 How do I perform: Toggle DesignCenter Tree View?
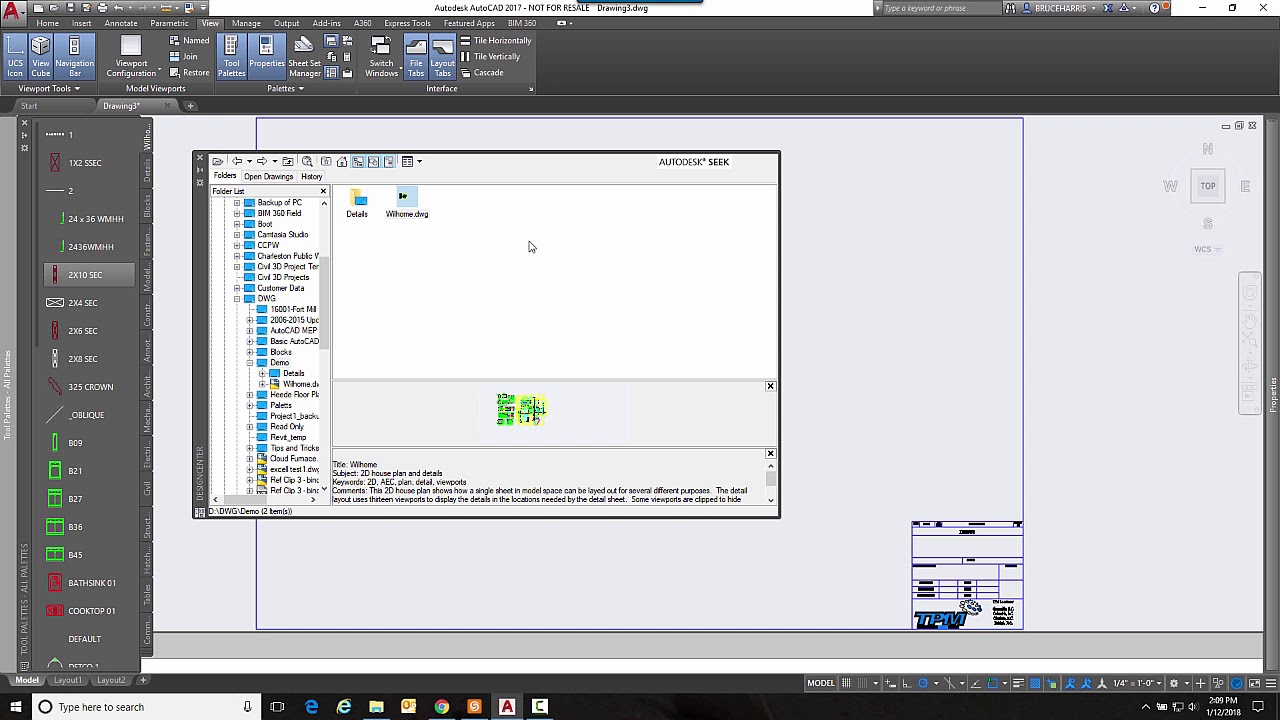click(358, 161)
